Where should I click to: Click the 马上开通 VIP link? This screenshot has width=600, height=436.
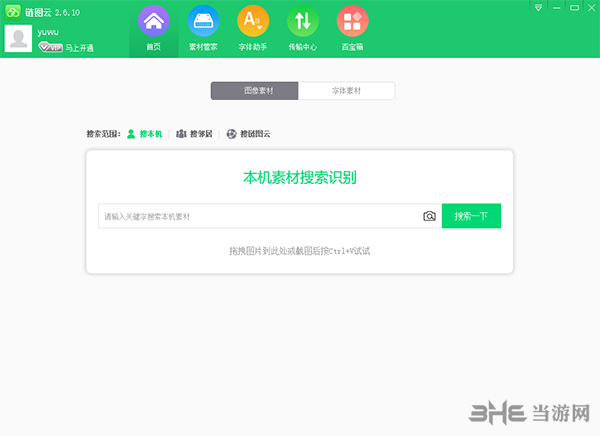click(79, 48)
